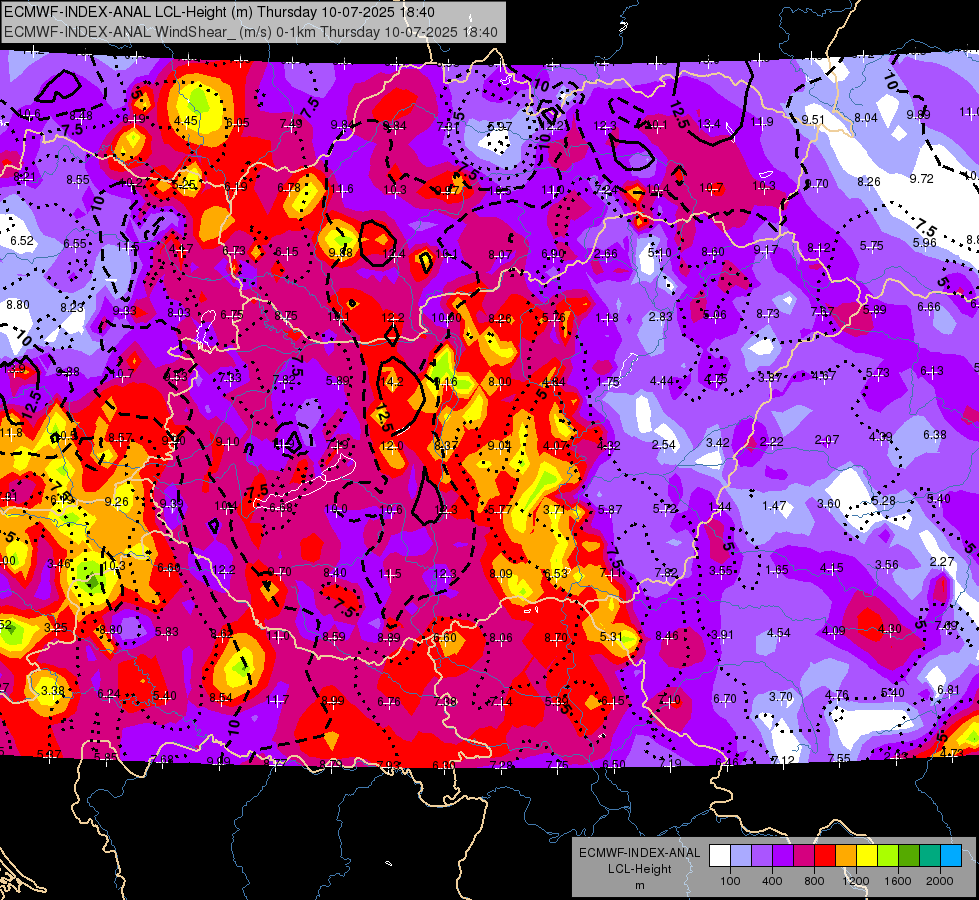The height and width of the screenshot is (900, 979).
Task: Click the wind shear value 13.4
Action: click(x=709, y=124)
